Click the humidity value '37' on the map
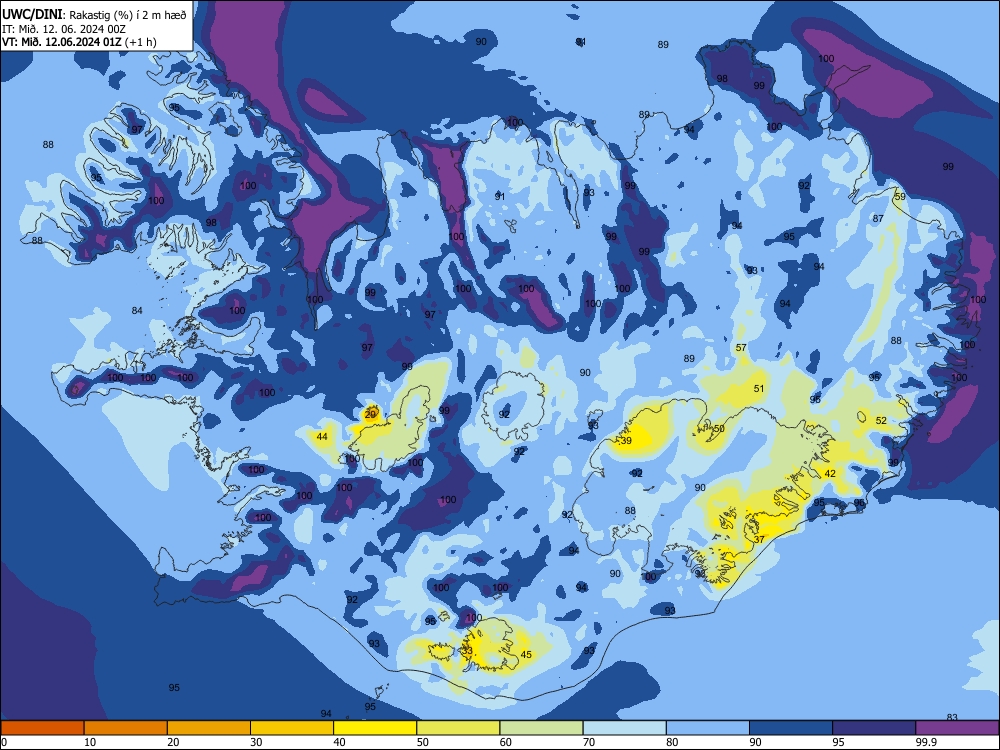This screenshot has height=750, width=1000. [x=760, y=540]
